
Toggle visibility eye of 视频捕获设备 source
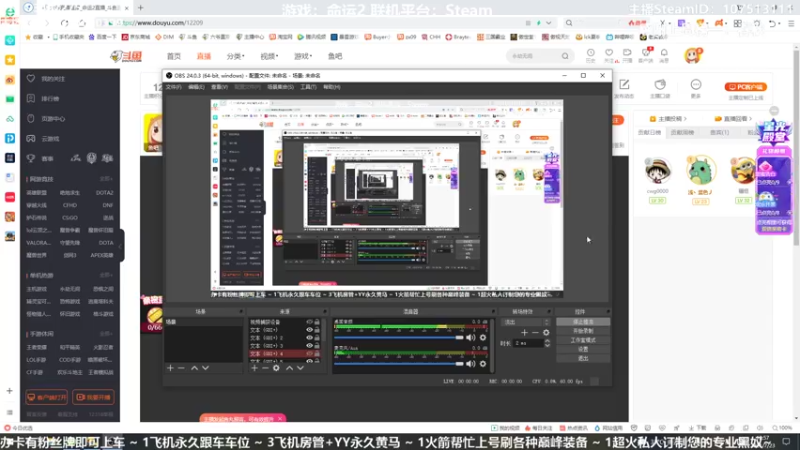point(309,322)
